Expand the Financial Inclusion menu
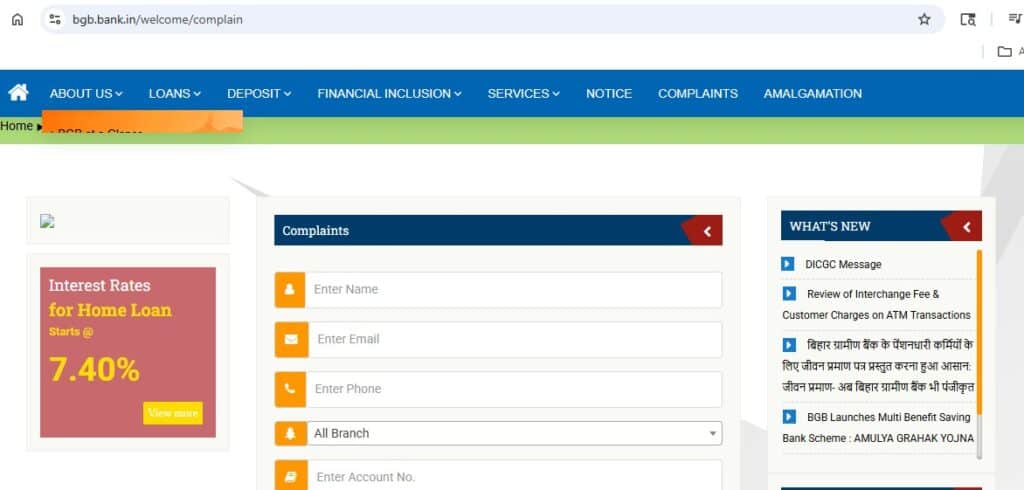 (x=389, y=93)
